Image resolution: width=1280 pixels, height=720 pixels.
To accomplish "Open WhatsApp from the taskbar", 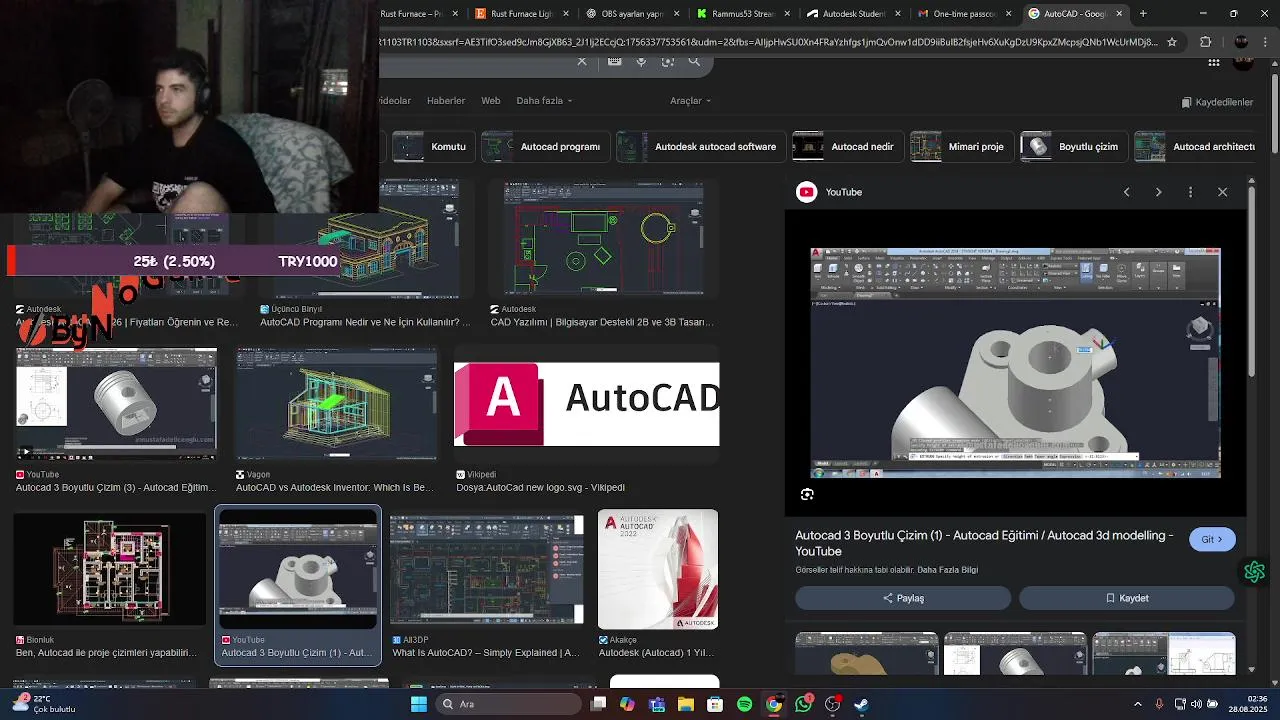I will pyautogui.click(x=804, y=704).
